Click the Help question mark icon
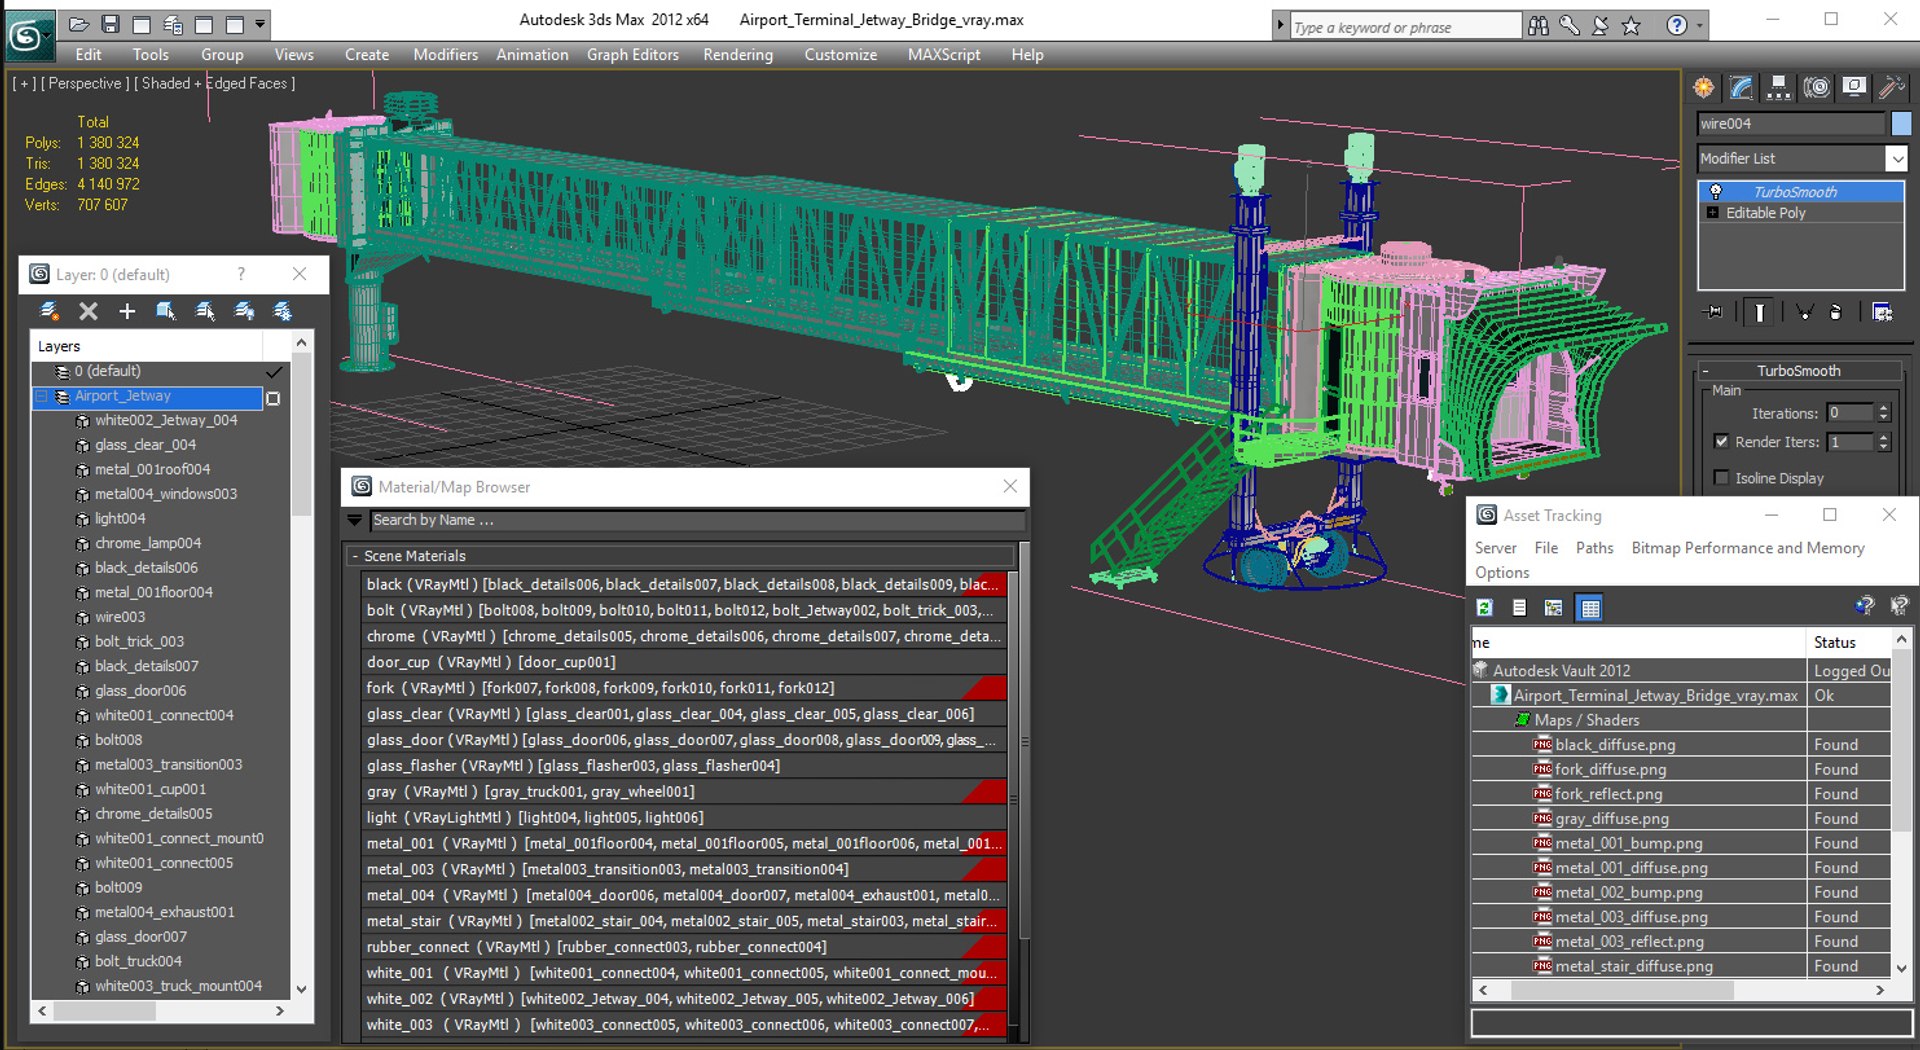1920x1050 pixels. click(1677, 27)
